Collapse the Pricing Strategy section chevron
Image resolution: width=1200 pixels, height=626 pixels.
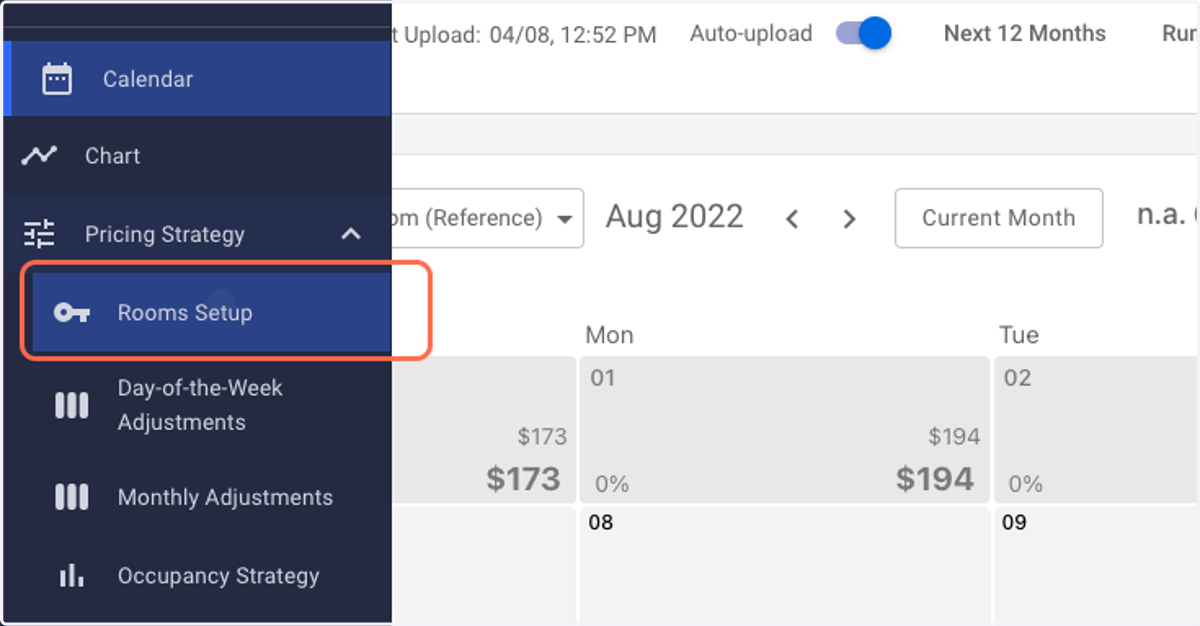pos(350,234)
